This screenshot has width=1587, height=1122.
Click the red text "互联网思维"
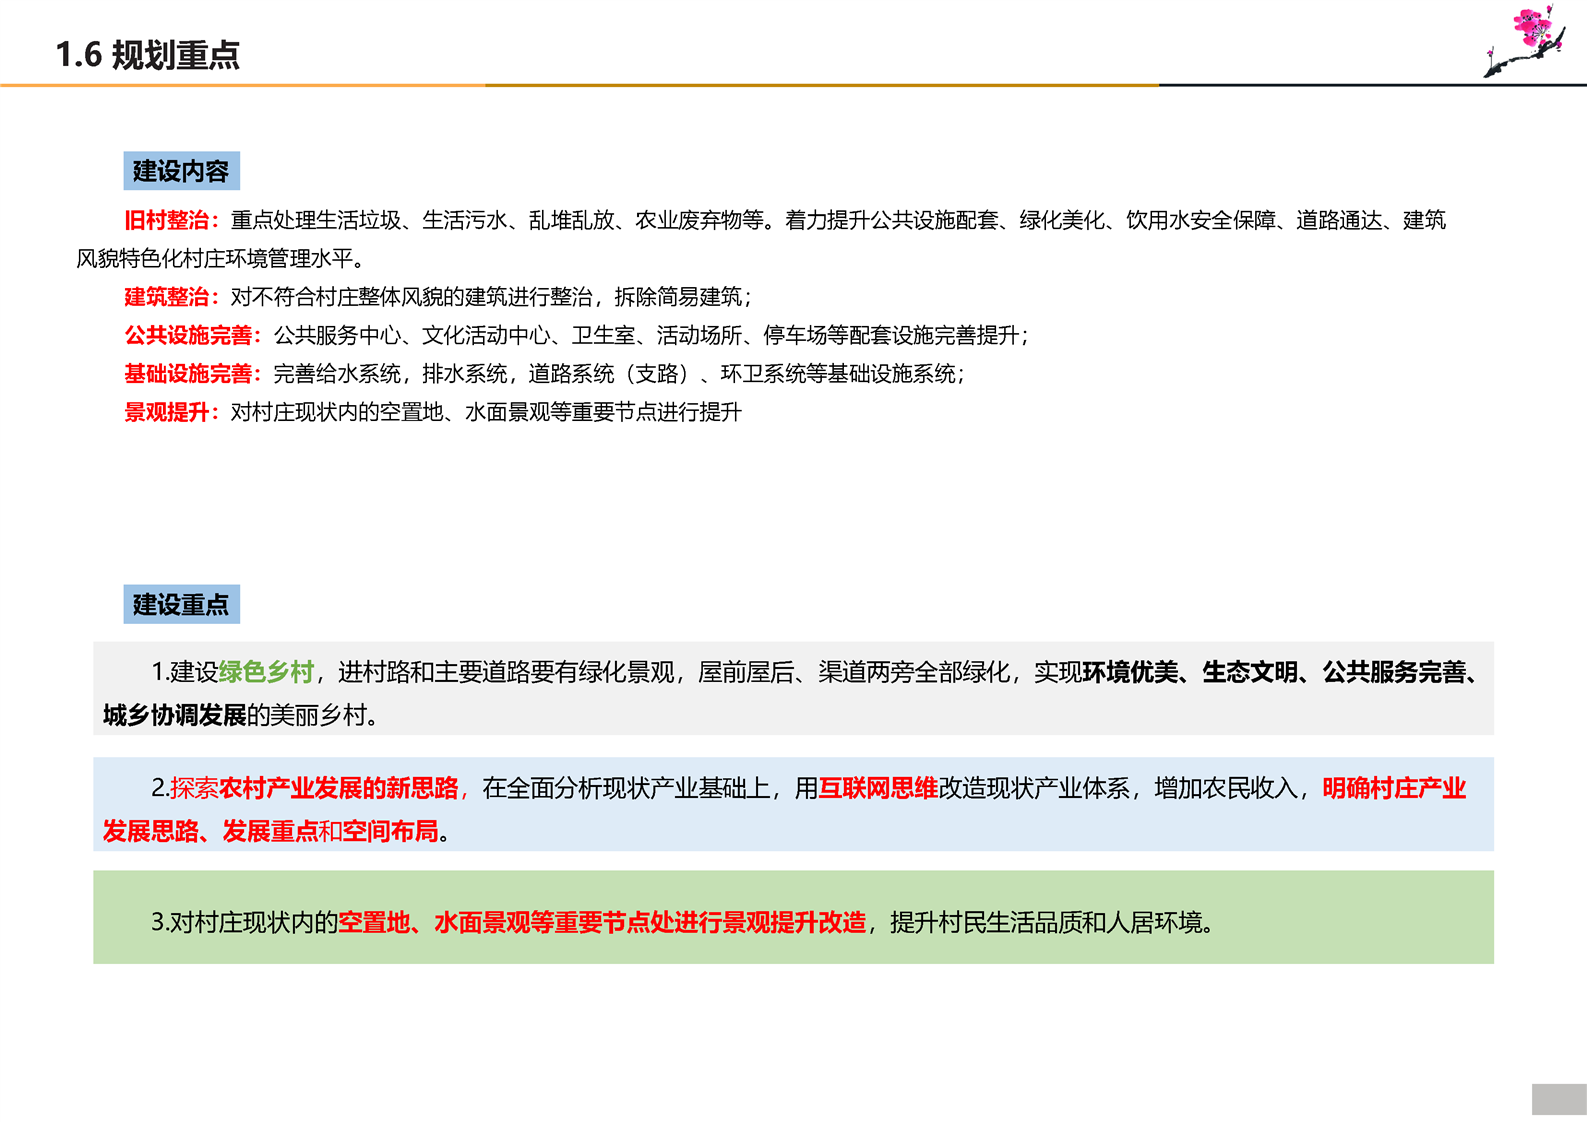[878, 788]
